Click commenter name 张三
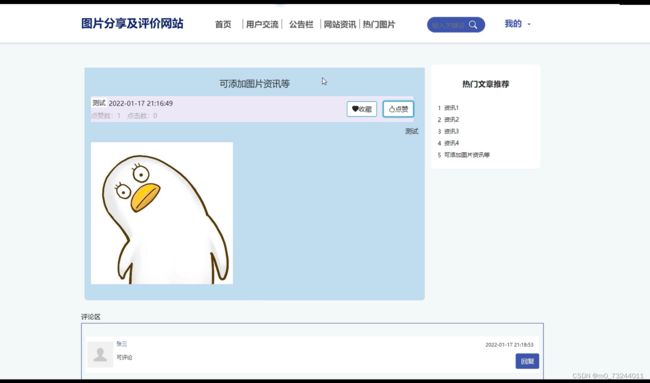The height and width of the screenshot is (383, 650). (x=121, y=344)
